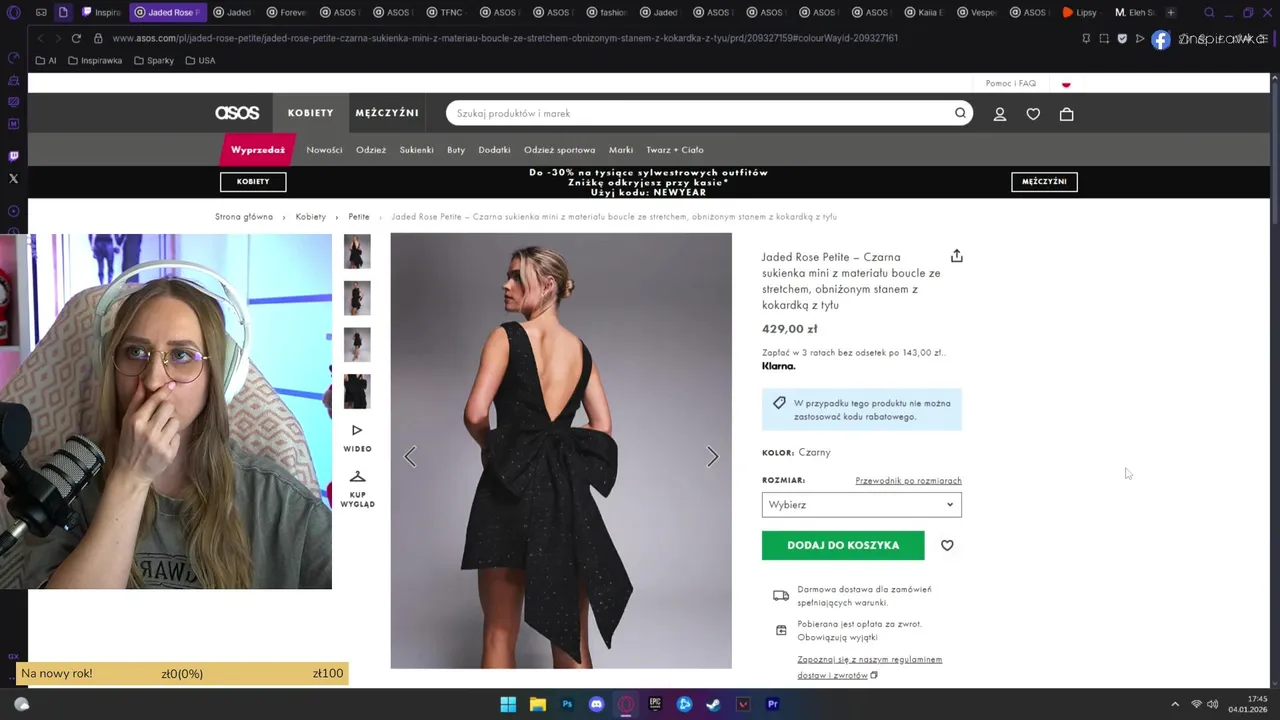1280x720 pixels.
Task: Open Pomoc i FAQ link
Action: 1011,84
